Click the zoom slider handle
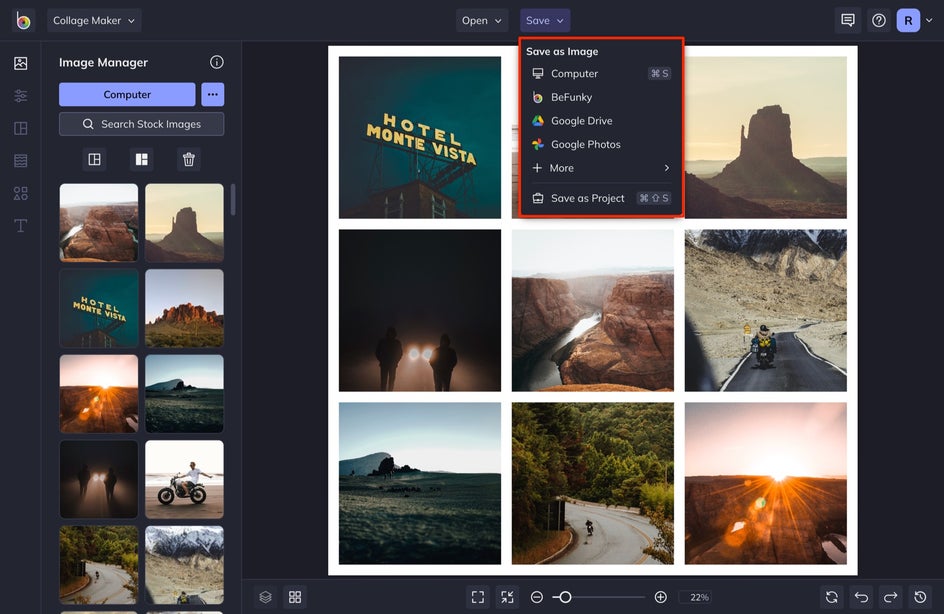 point(565,597)
